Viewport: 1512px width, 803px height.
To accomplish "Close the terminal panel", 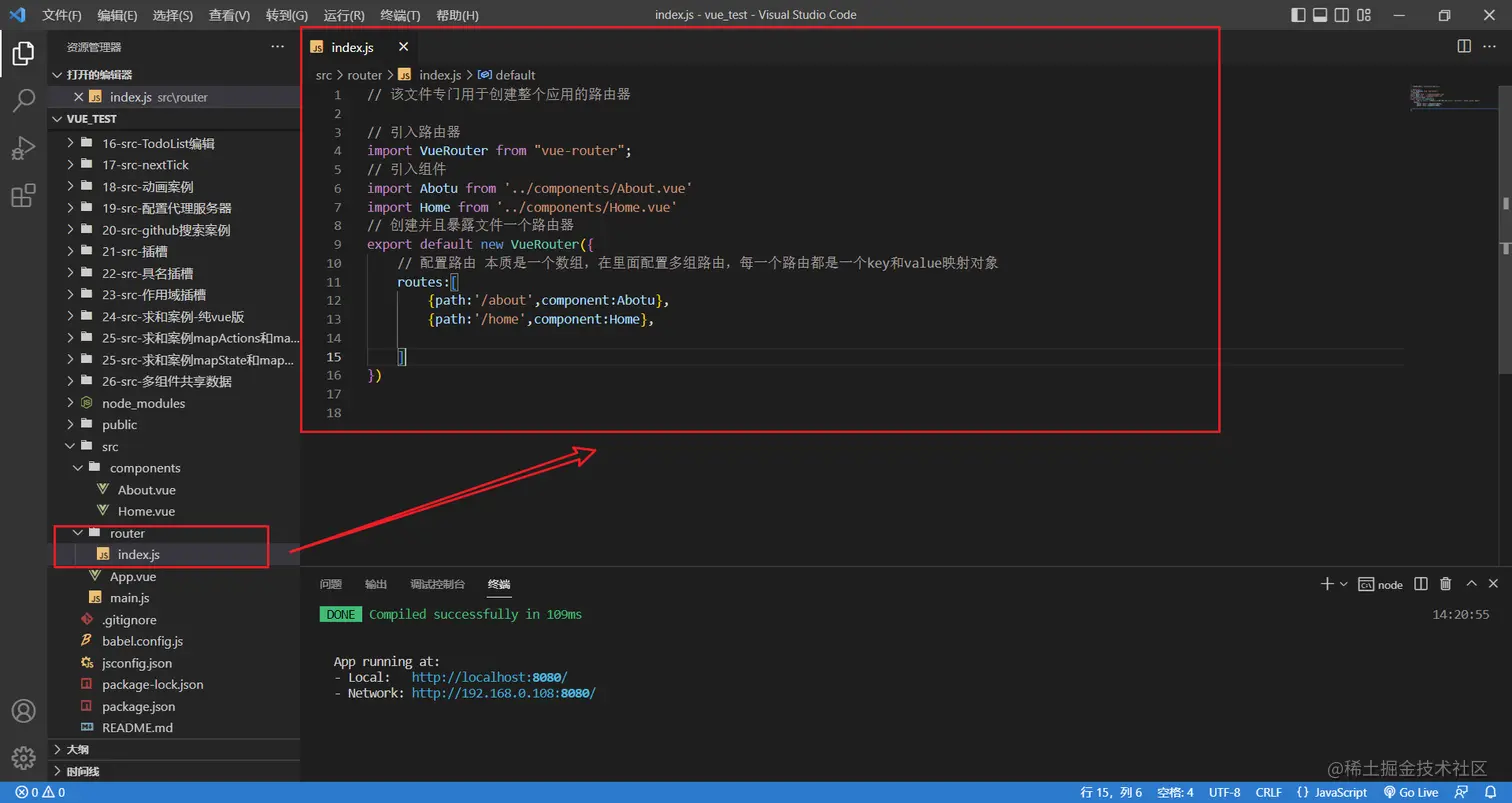I will pyautogui.click(x=1493, y=584).
